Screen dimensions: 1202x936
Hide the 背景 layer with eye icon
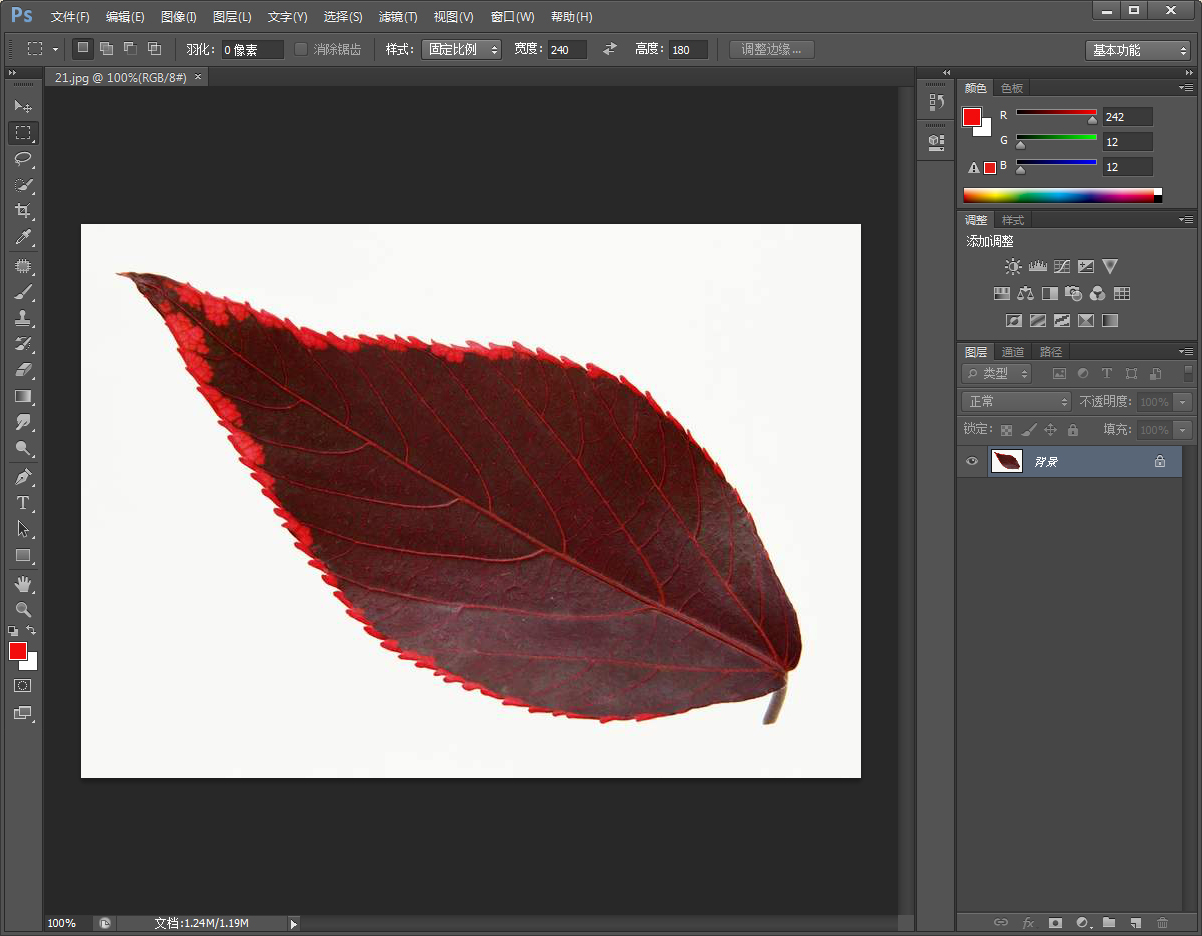pos(971,461)
